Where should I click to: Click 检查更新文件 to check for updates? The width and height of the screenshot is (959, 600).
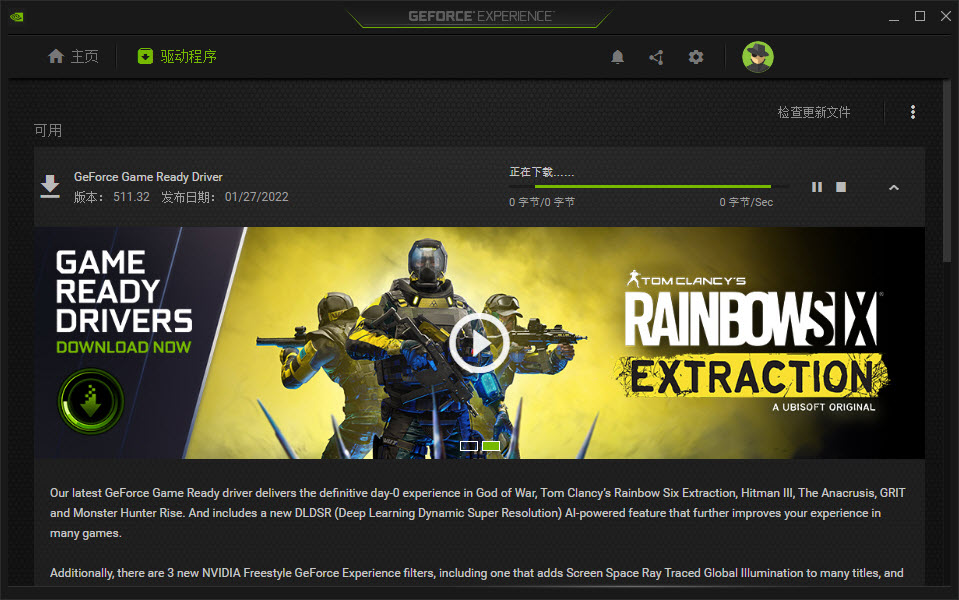click(813, 113)
